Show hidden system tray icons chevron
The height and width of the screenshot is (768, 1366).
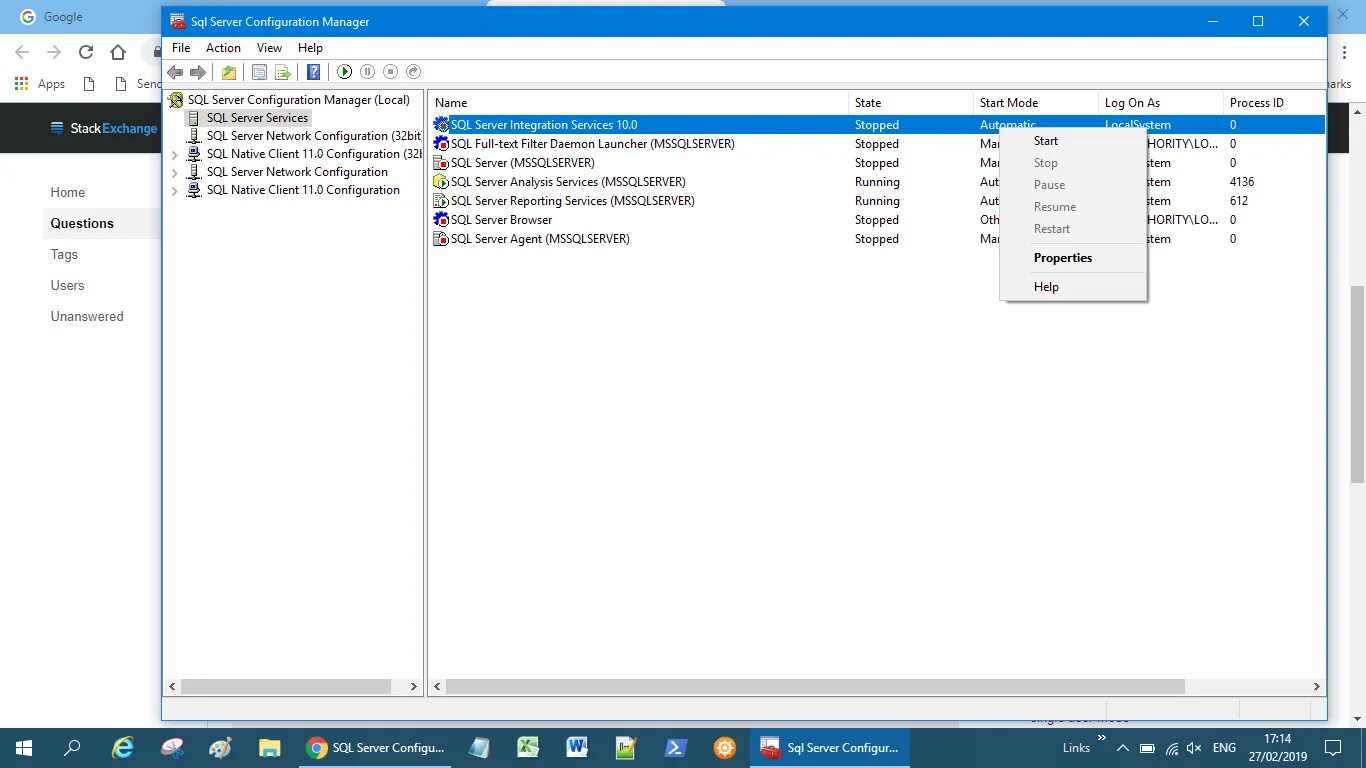click(1123, 747)
